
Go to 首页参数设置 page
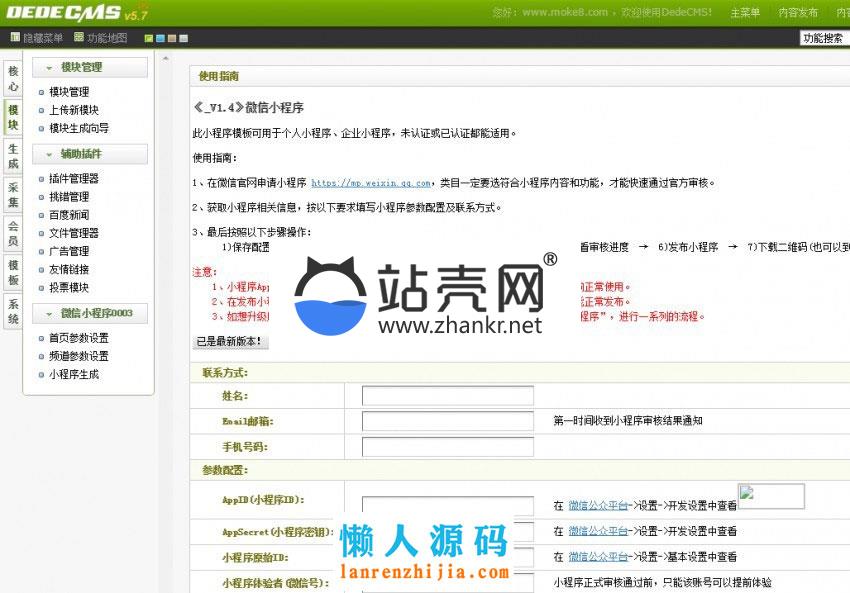79,338
